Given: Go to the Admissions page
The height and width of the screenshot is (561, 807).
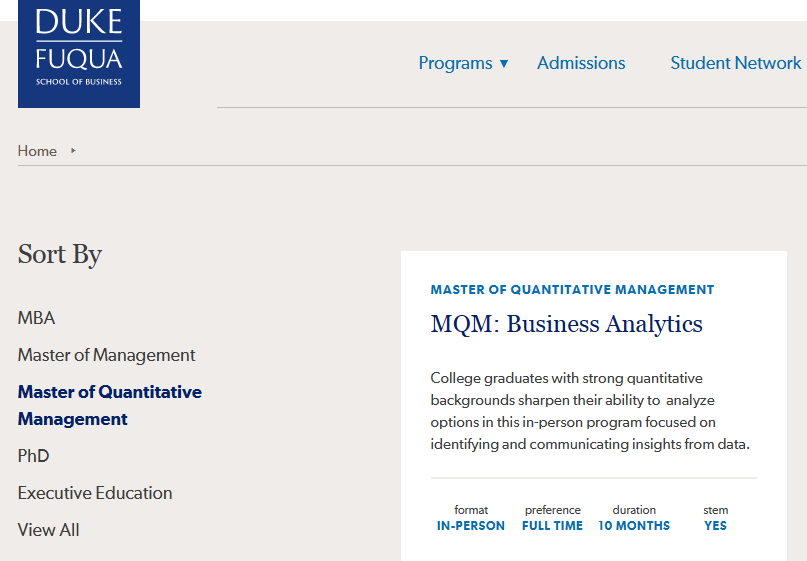Looking at the screenshot, I should pos(581,63).
